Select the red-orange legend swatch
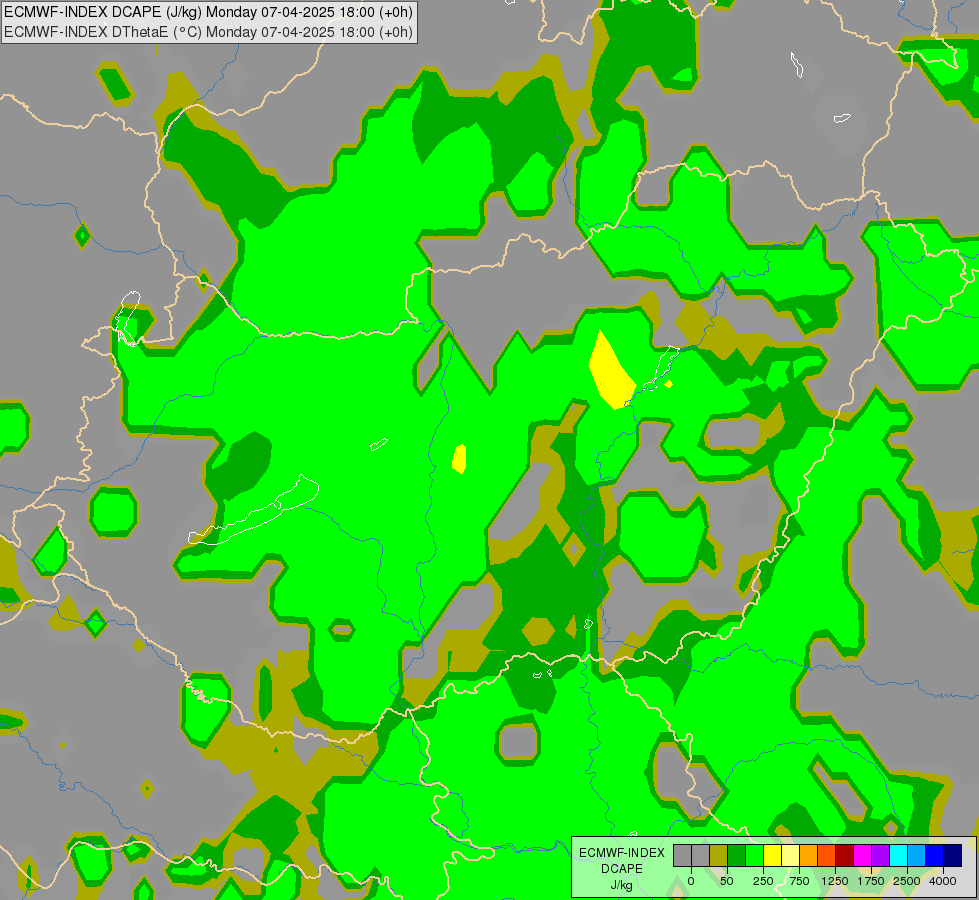The width and height of the screenshot is (979, 900). [827, 855]
